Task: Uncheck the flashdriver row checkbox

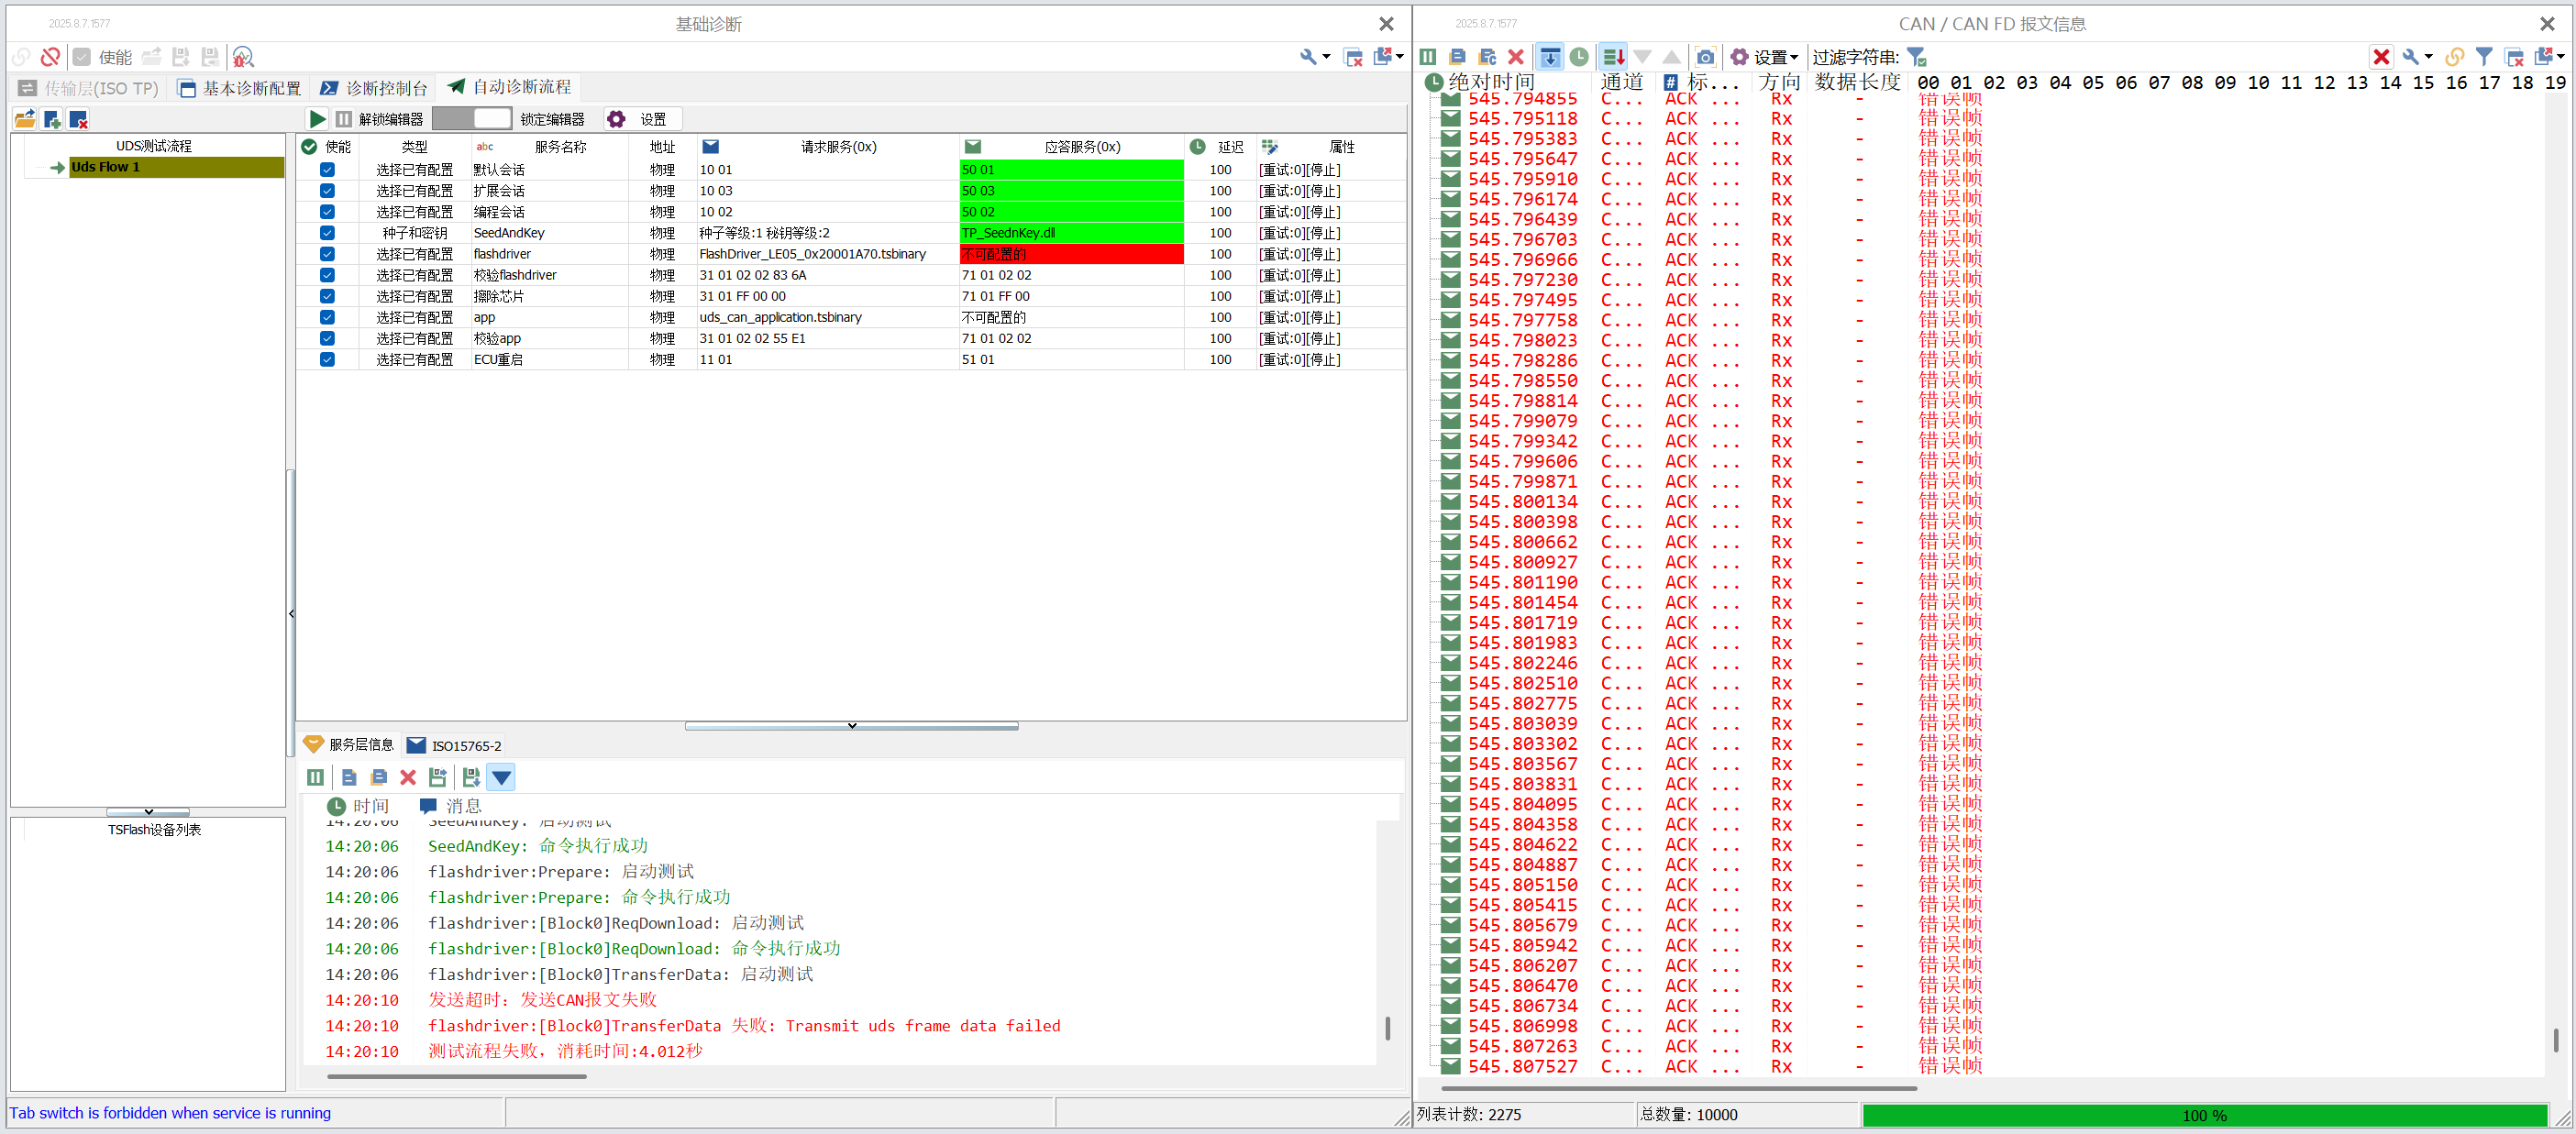Action: (327, 253)
